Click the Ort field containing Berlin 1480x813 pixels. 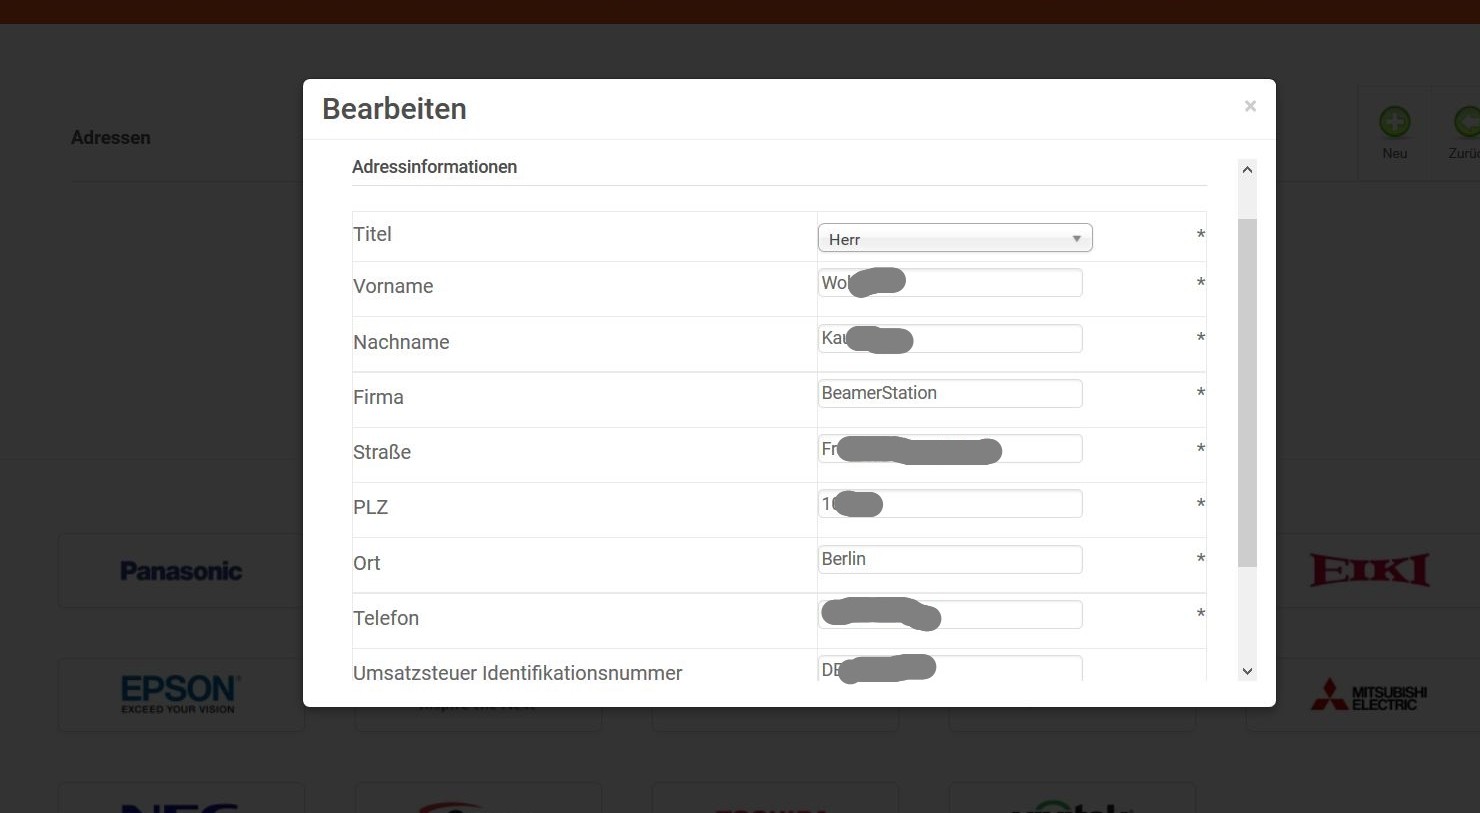950,560
